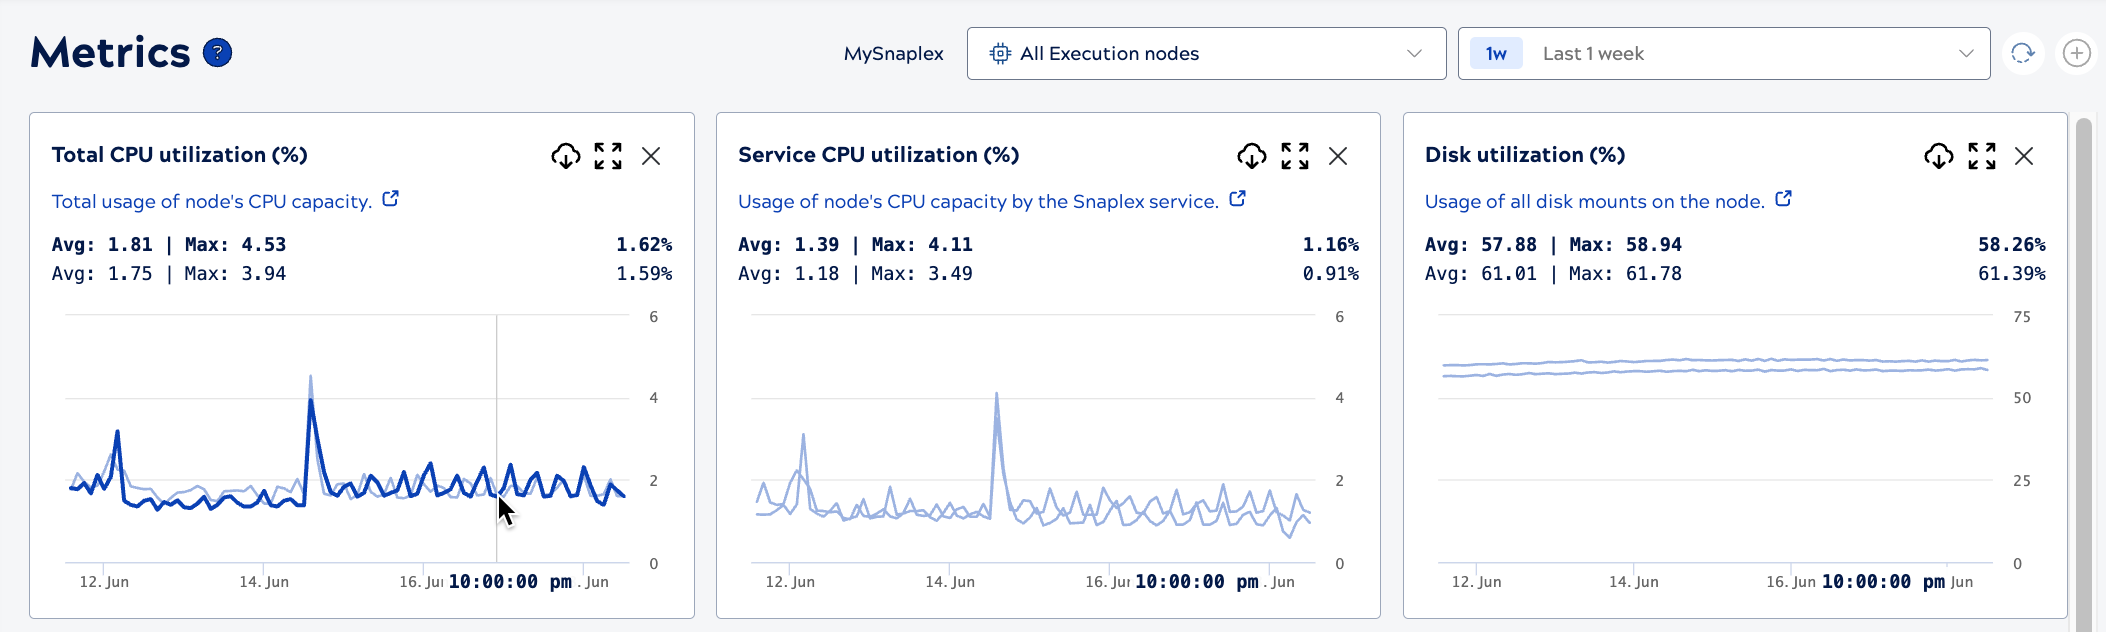Screen dimensions: 2106x632
Task: Open the Last 1 week time range dropdown
Action: click(1723, 53)
